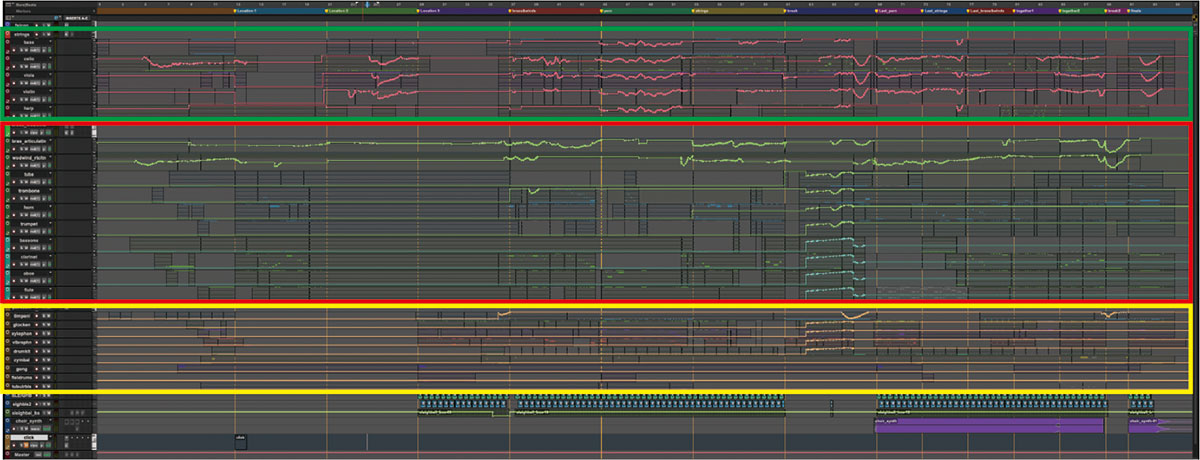The height and width of the screenshot is (460, 1200).
Task: Mute the cymbal track
Action: point(49,360)
